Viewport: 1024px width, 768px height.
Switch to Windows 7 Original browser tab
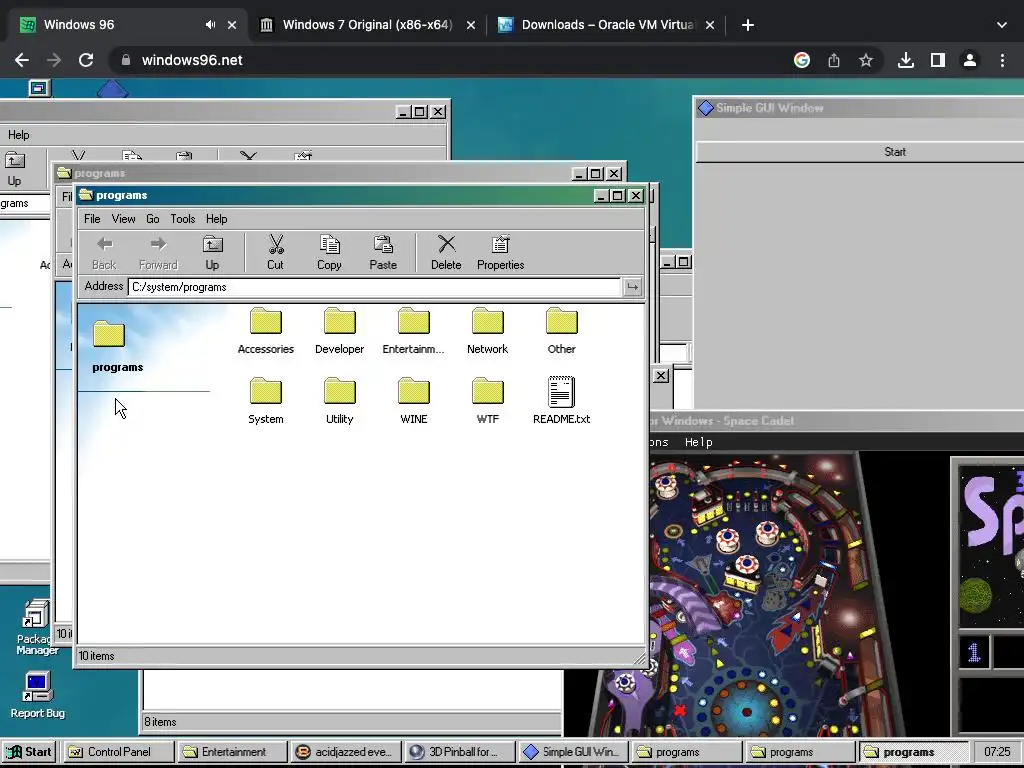tap(367, 25)
